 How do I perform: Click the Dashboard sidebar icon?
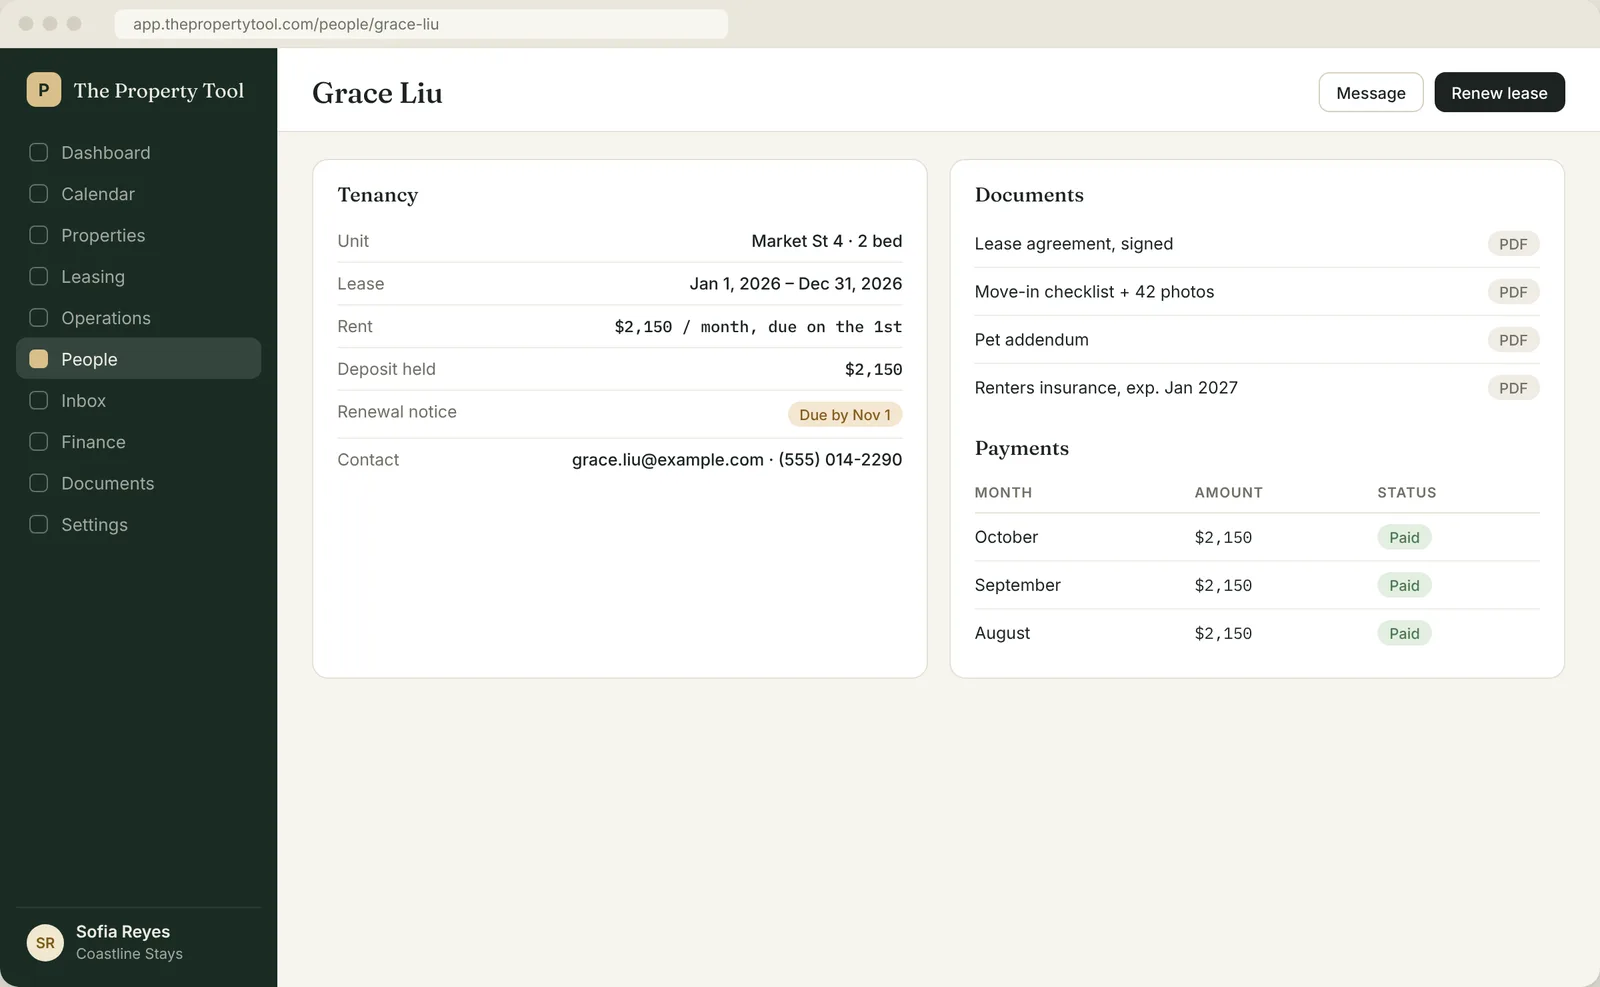pos(39,152)
